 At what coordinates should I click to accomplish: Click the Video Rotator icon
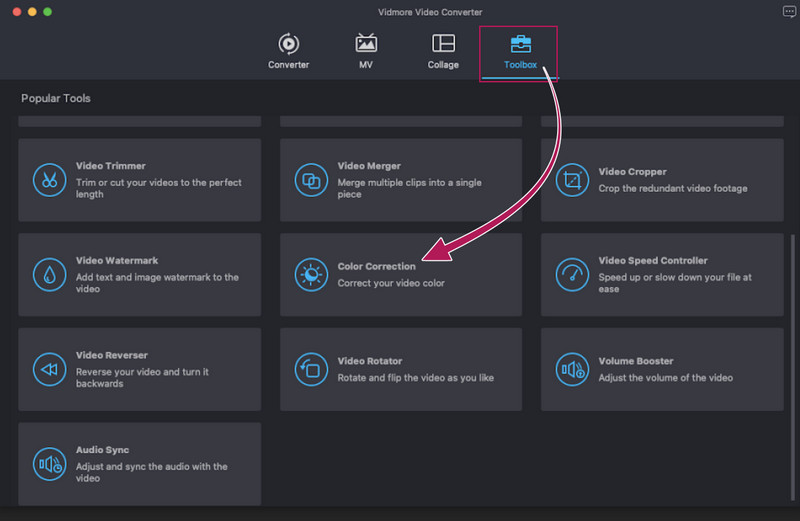click(310, 369)
